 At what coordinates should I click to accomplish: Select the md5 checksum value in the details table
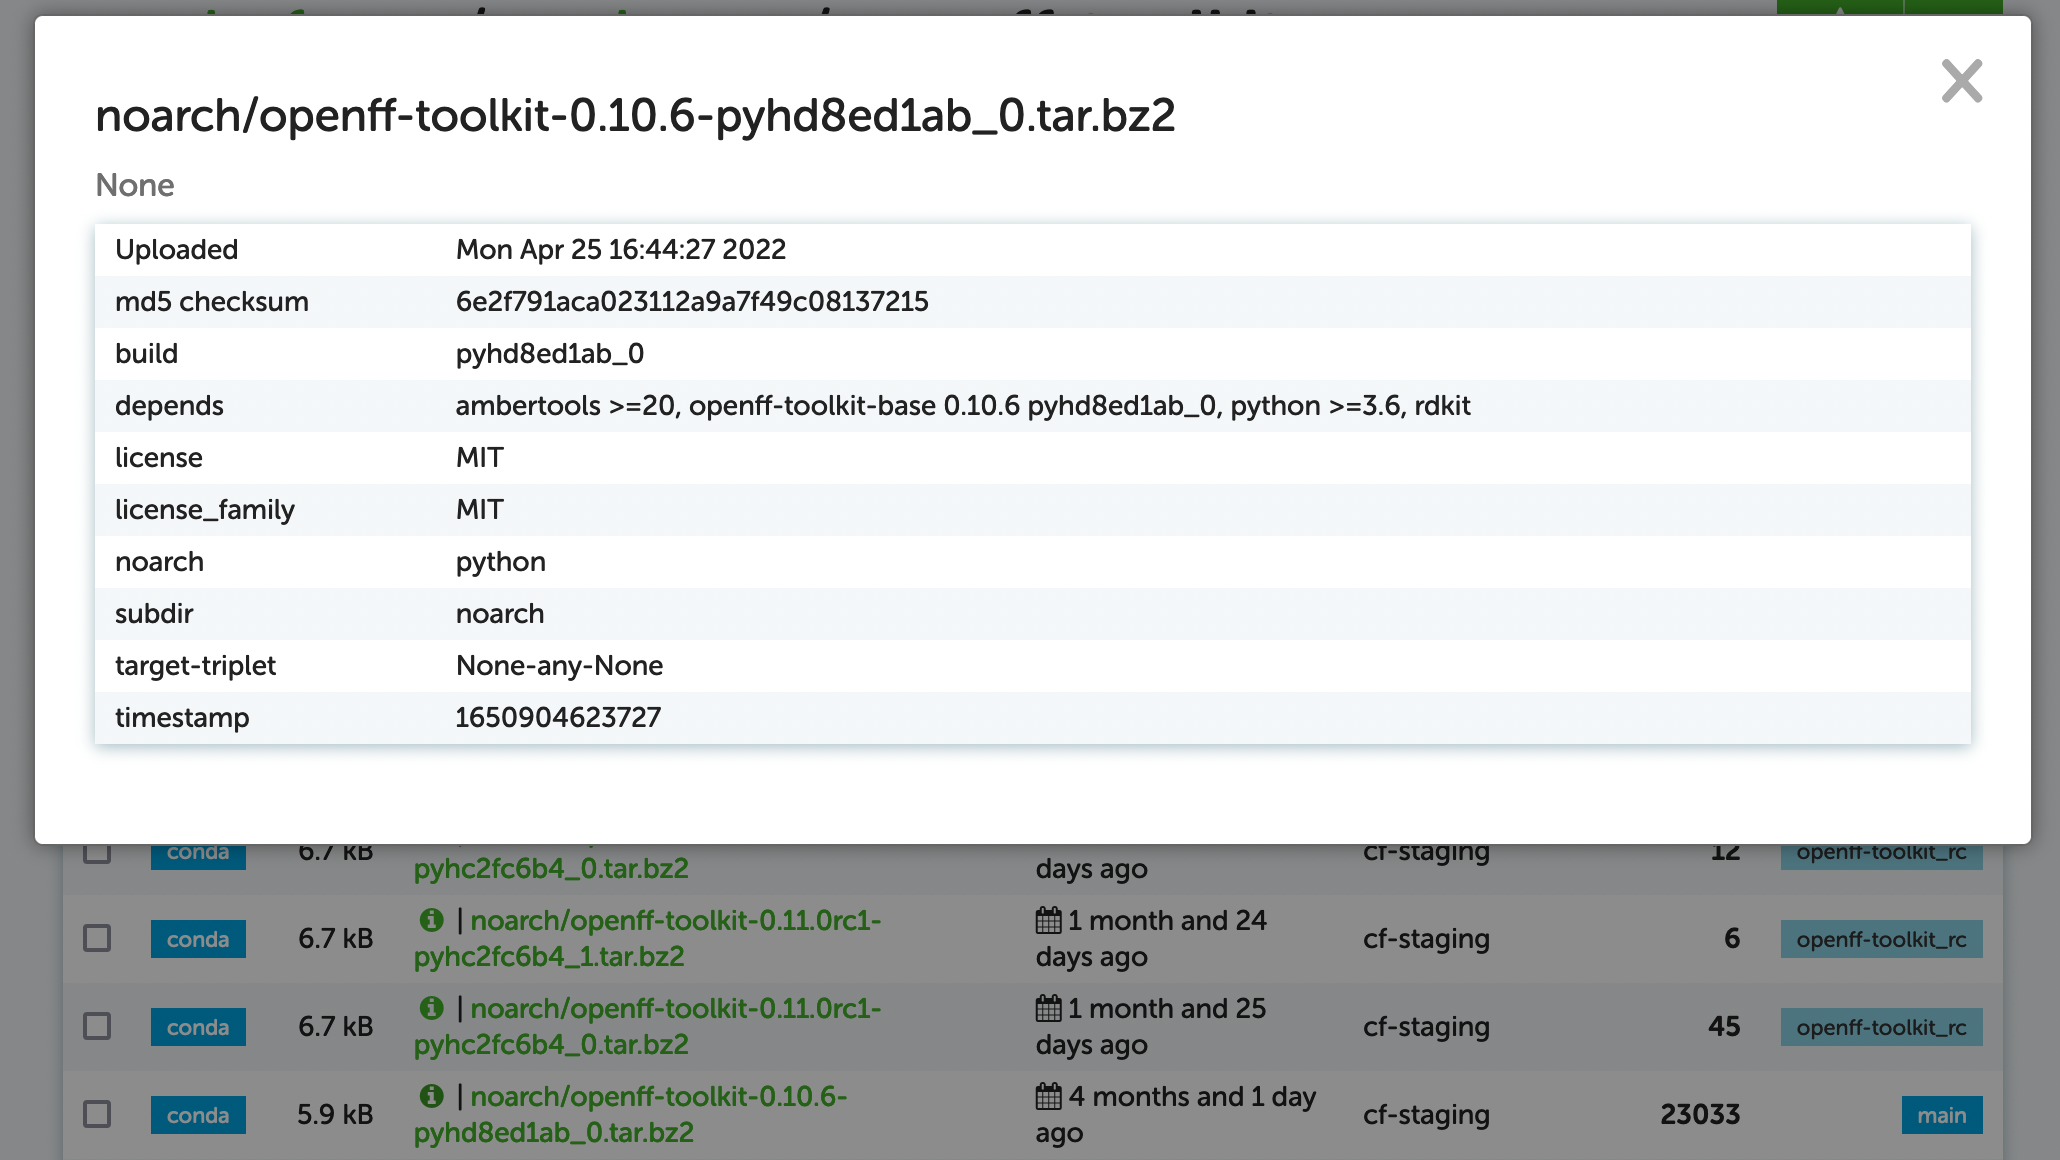(692, 301)
